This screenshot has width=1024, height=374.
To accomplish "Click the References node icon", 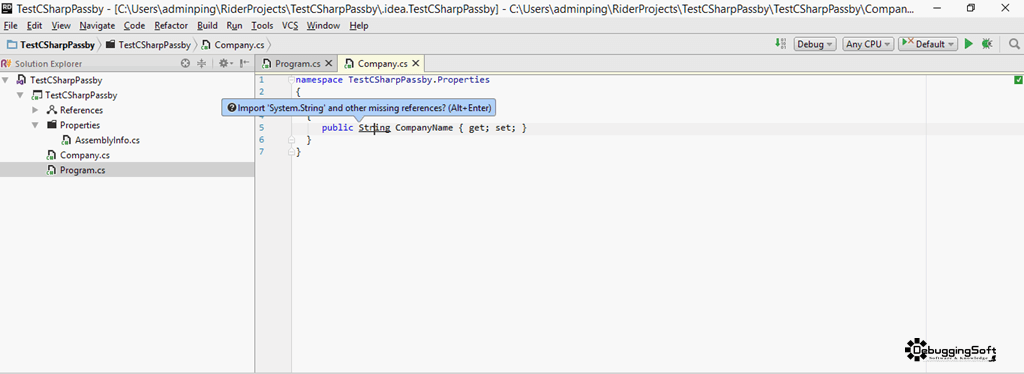I will [52, 110].
